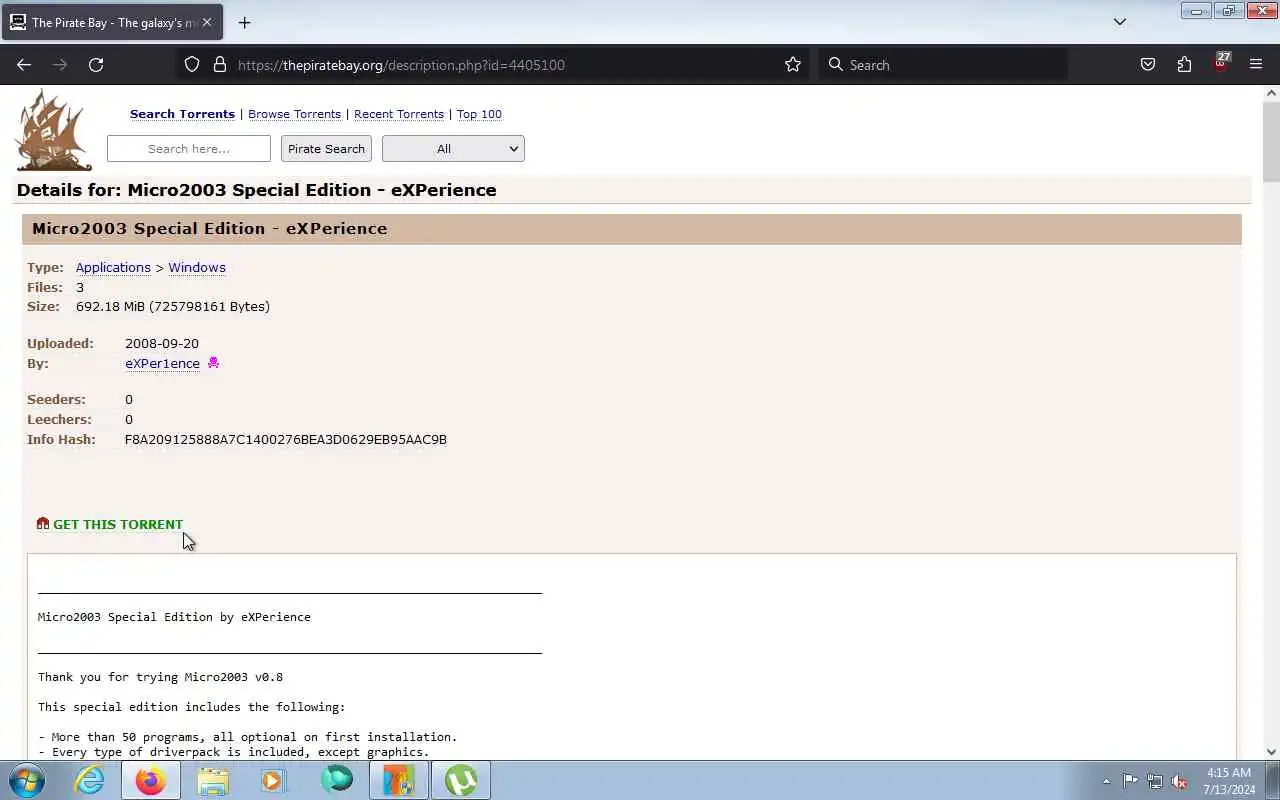Click 'Thank you for trying Micro2003 v0.8' text

(160, 677)
